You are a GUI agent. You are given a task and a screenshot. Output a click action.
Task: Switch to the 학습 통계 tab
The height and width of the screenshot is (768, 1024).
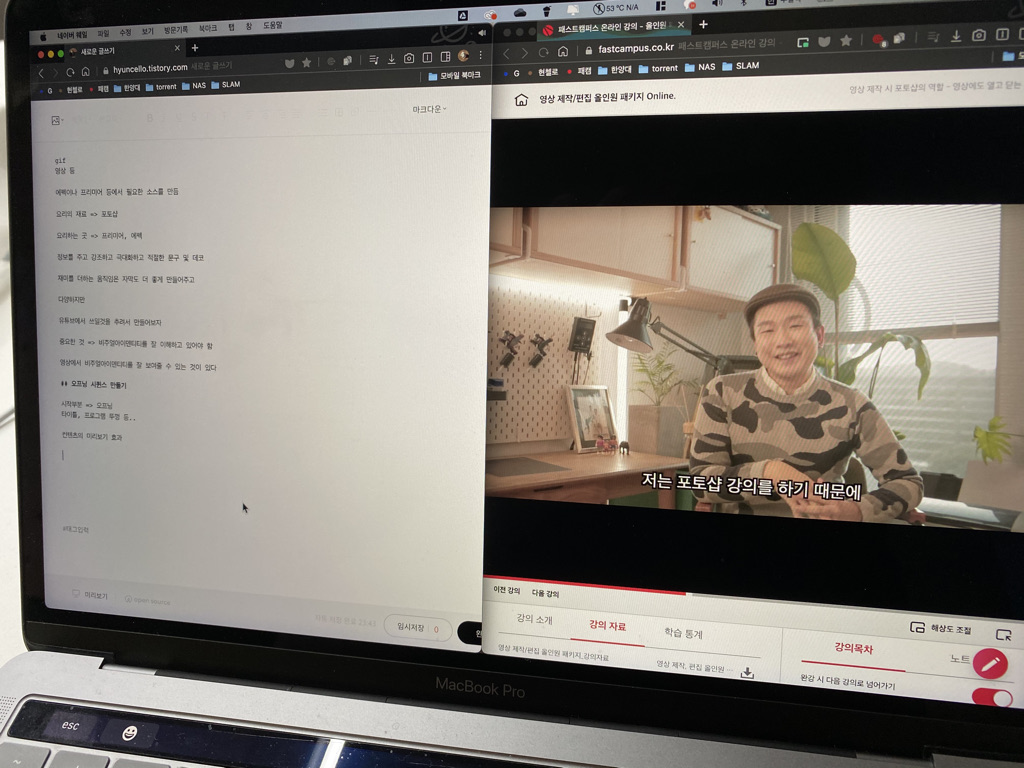pyautogui.click(x=684, y=632)
